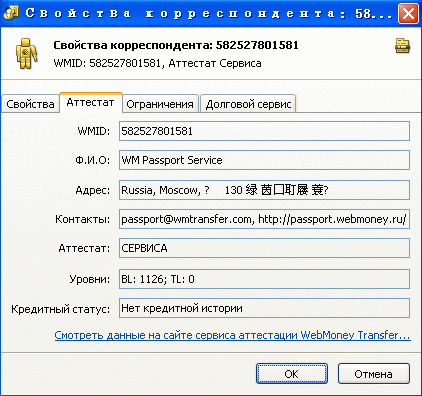Click the WMID: label

click(94, 131)
